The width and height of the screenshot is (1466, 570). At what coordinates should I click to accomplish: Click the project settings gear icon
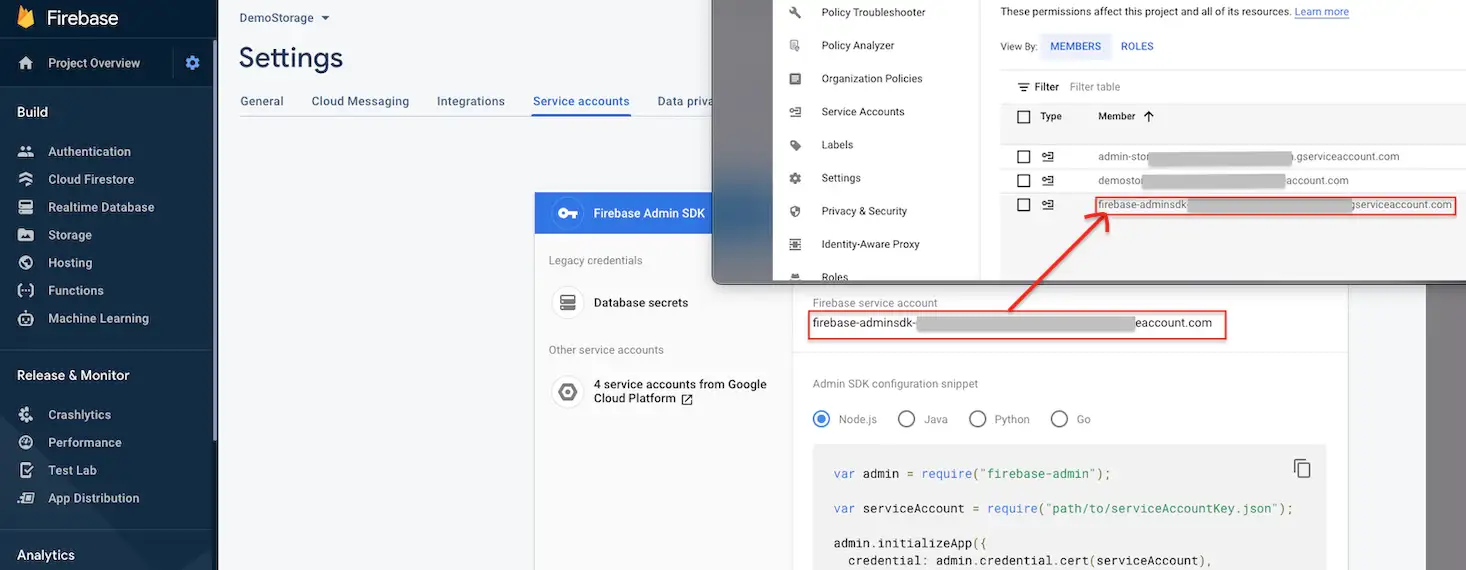coord(193,63)
